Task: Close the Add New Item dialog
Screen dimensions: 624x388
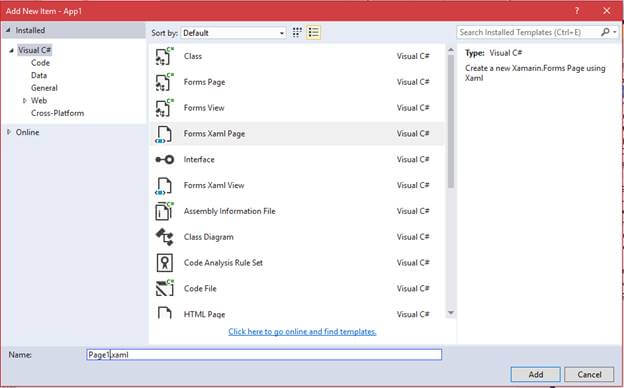Action: coord(606,11)
